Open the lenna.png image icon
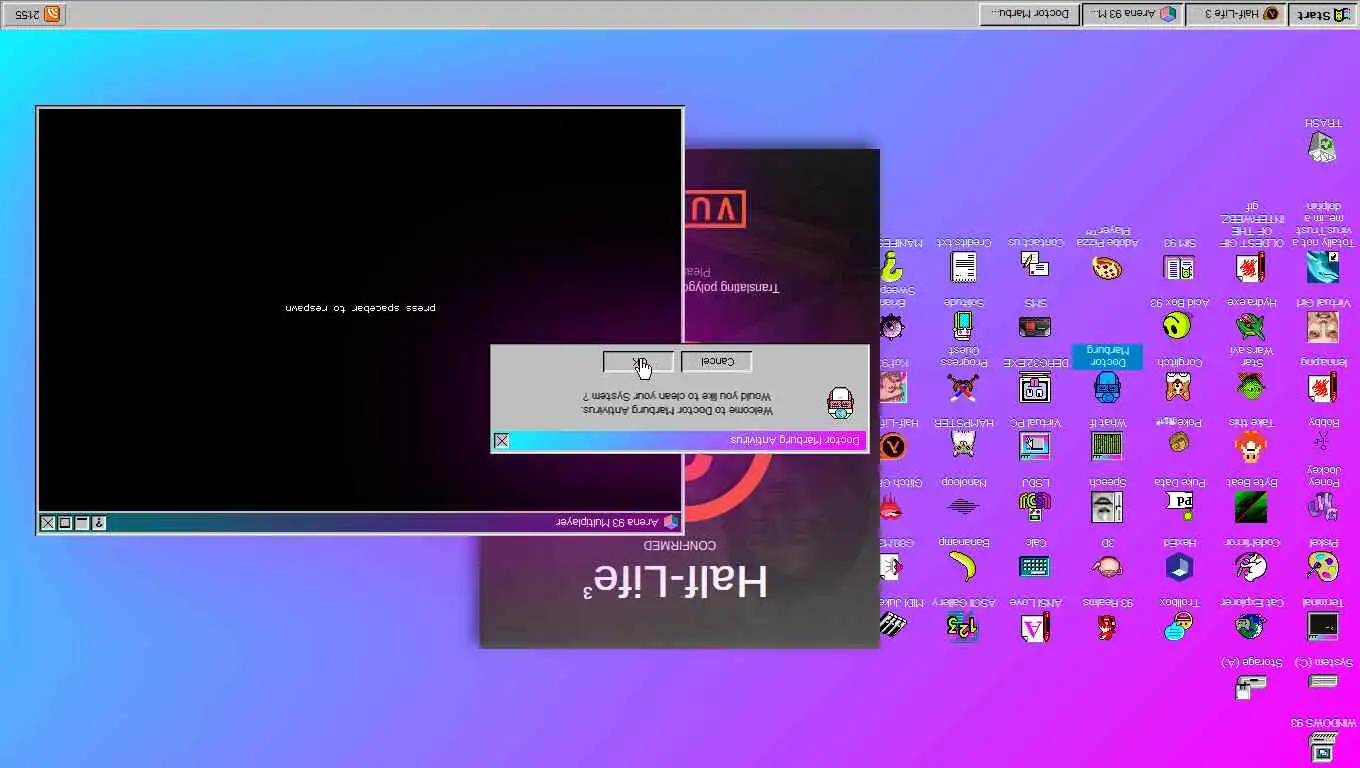 pos(1323,386)
